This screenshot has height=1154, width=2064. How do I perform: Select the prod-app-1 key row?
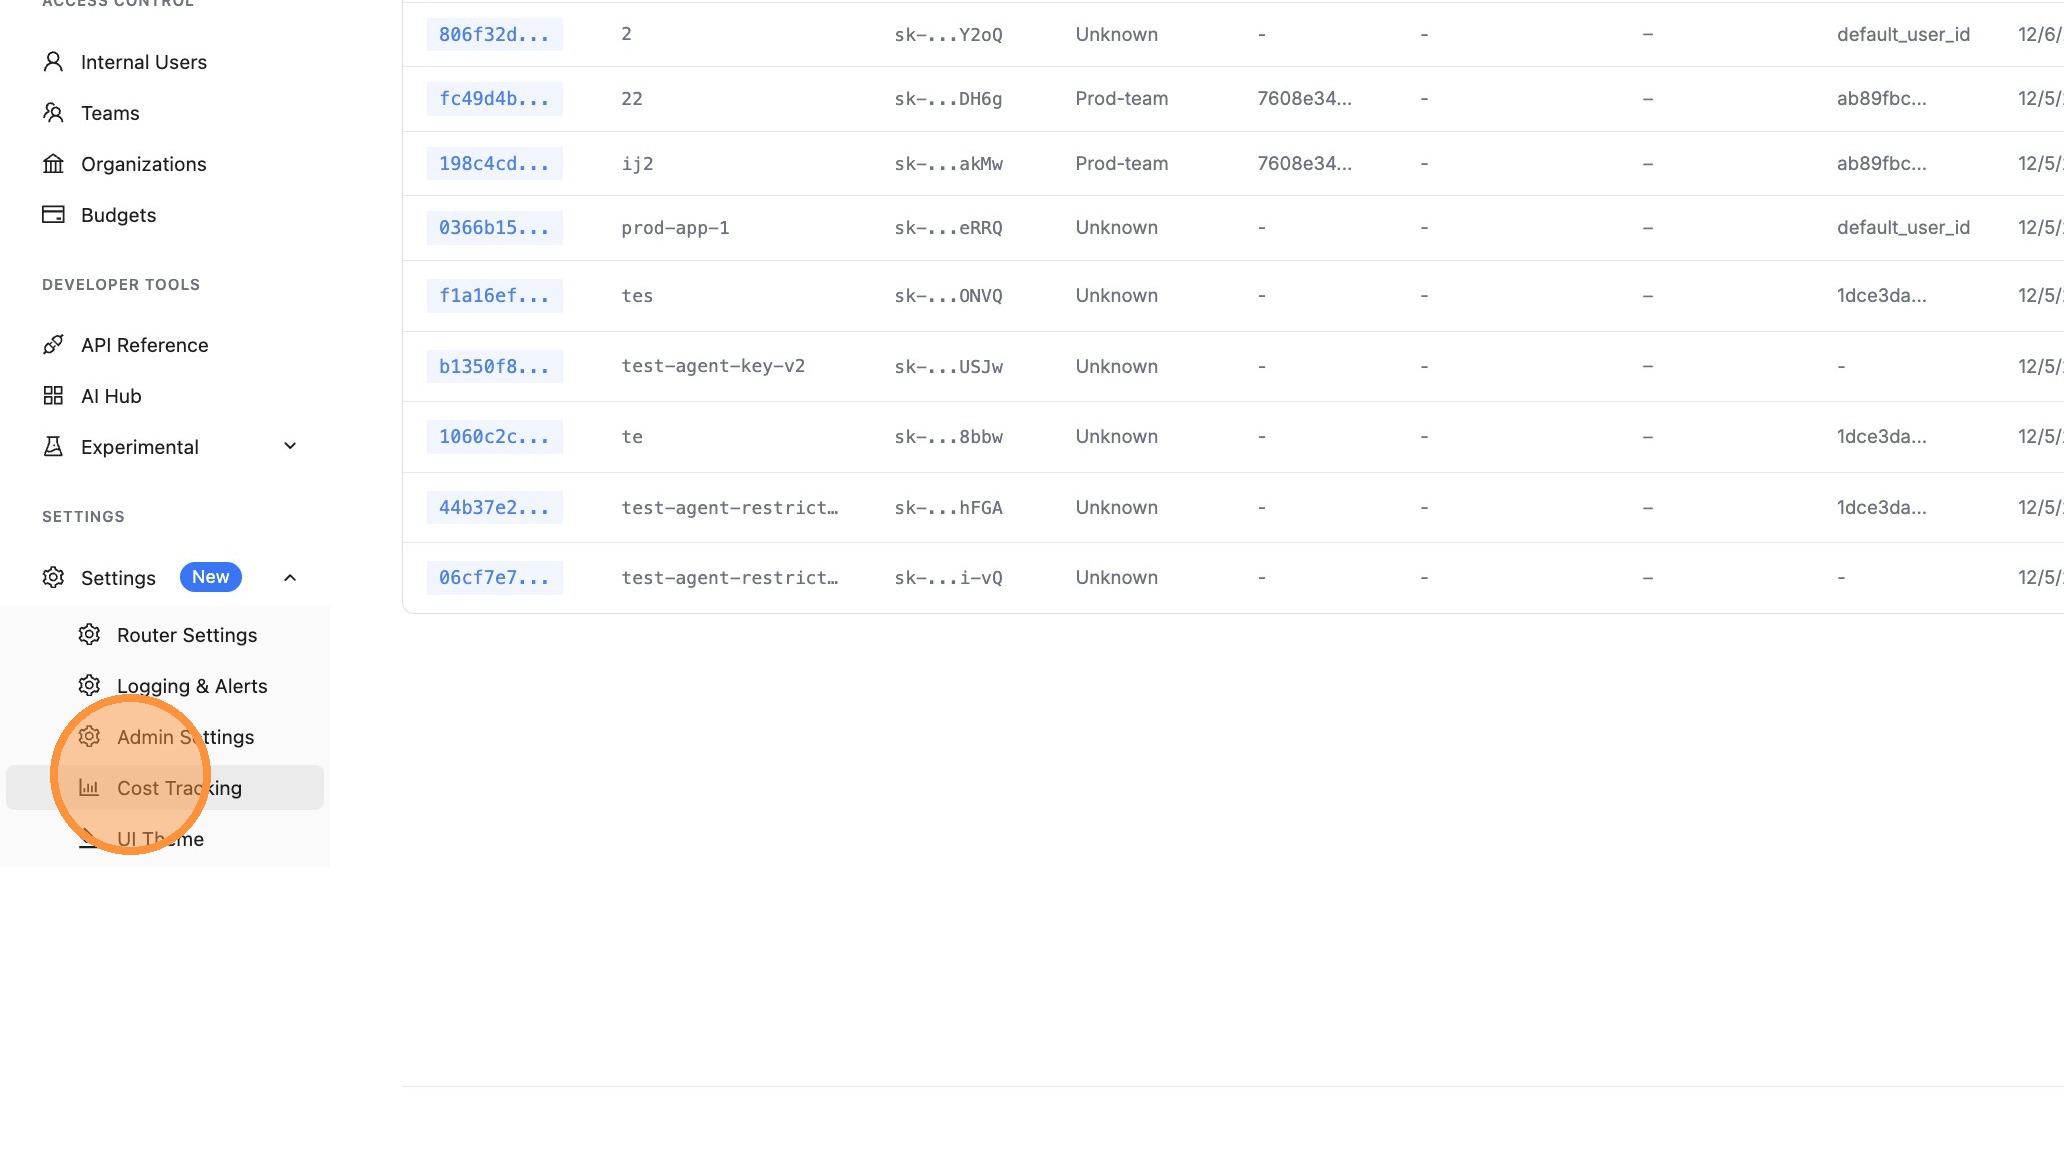(x=675, y=227)
